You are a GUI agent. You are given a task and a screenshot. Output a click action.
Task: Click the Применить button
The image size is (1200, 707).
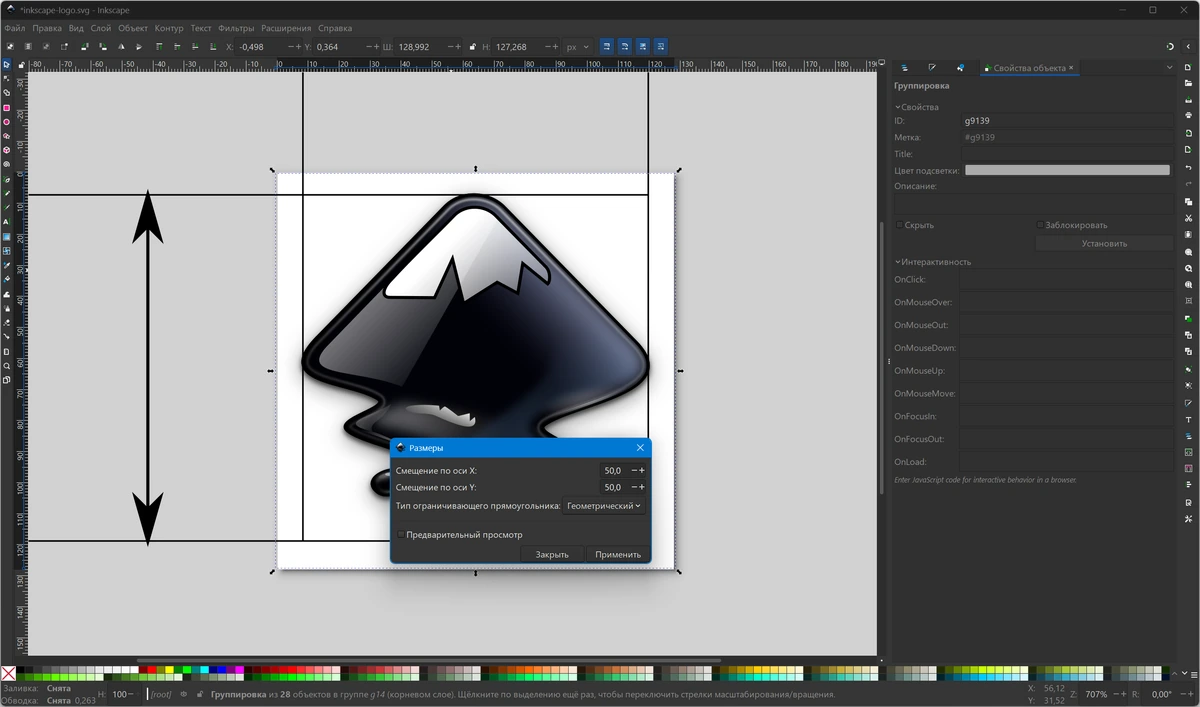618,554
